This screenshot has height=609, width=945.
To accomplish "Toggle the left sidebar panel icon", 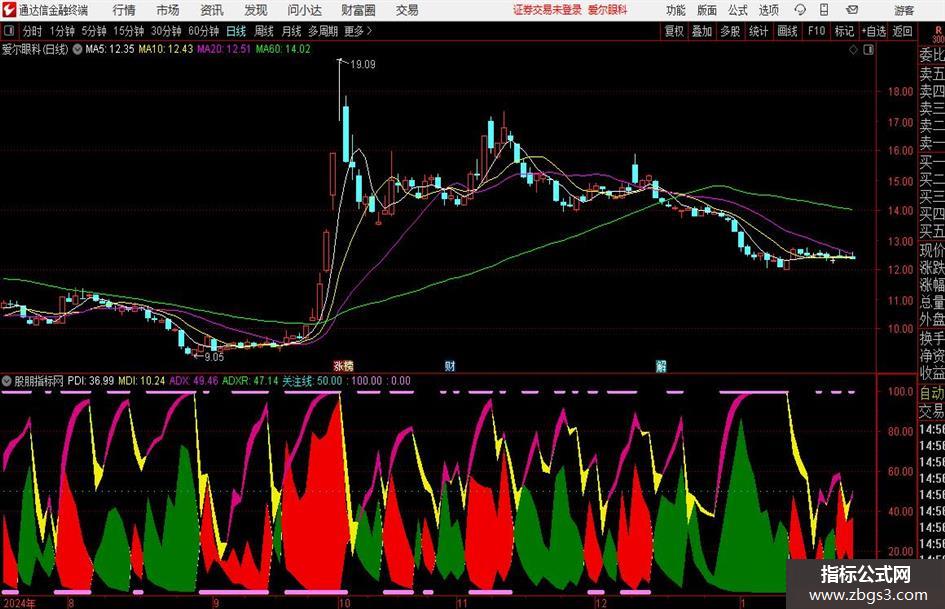I will (8, 31).
